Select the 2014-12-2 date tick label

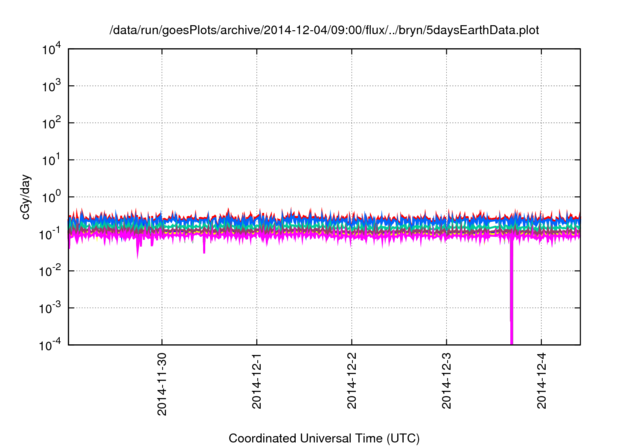(x=351, y=381)
